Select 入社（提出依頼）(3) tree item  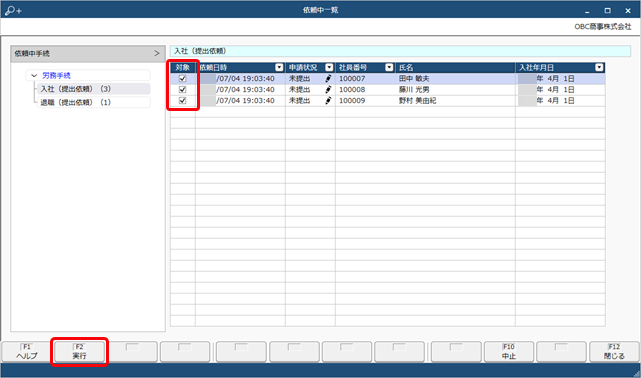click(x=94, y=89)
